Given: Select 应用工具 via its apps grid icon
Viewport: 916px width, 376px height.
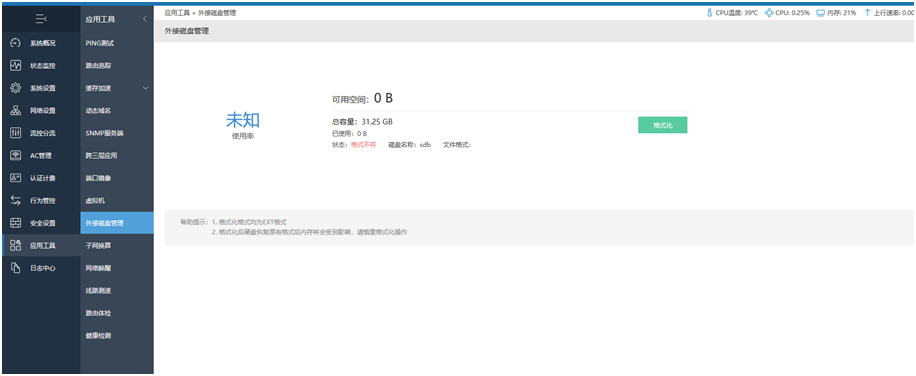Looking at the screenshot, I should (16, 245).
